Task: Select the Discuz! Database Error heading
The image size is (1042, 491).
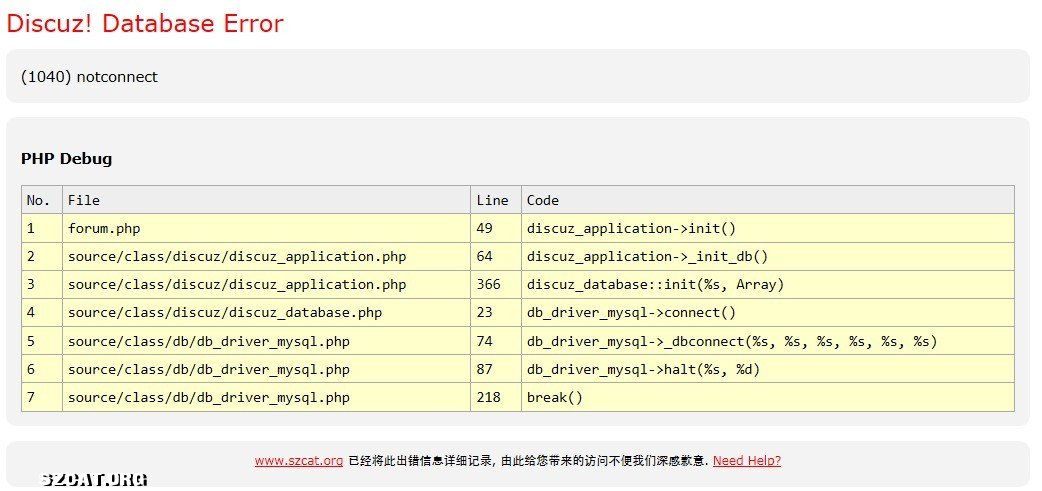Action: 145,23
